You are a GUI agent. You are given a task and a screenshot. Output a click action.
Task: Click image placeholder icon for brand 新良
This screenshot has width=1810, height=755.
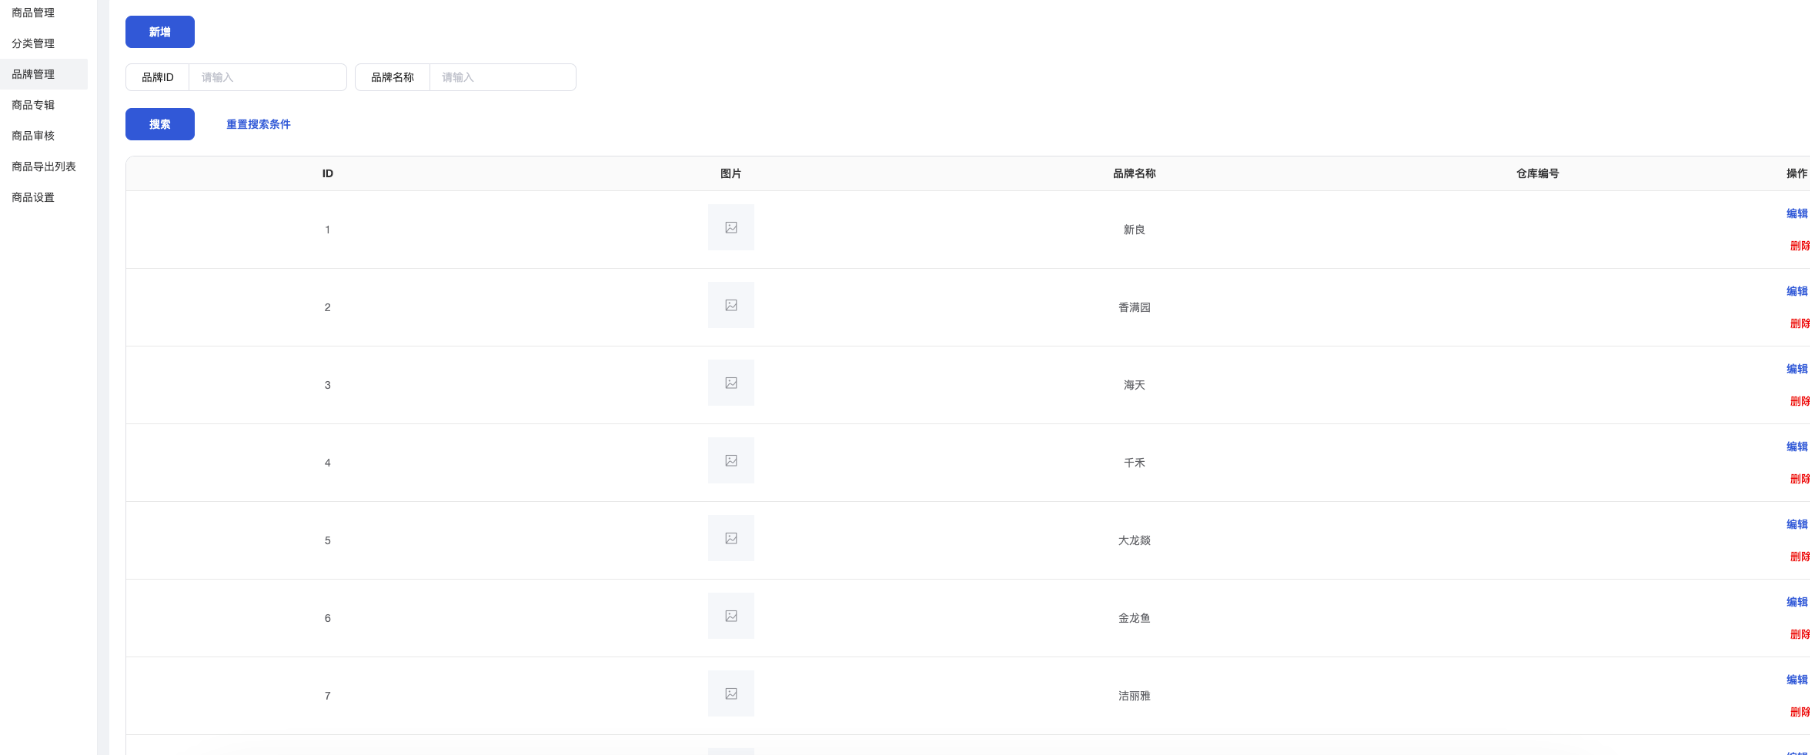[731, 228]
